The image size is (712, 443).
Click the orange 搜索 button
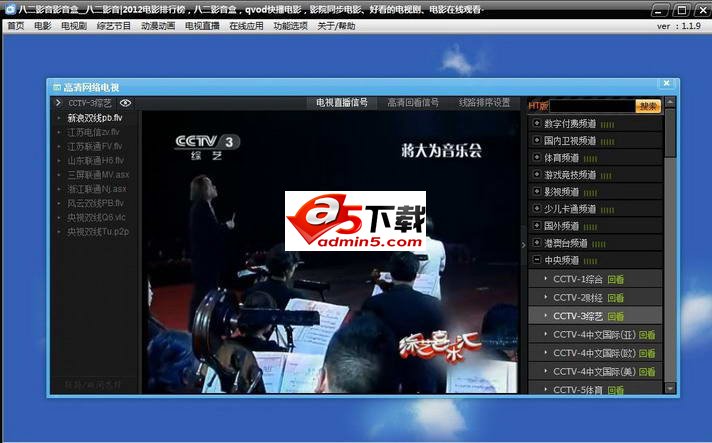(648, 106)
